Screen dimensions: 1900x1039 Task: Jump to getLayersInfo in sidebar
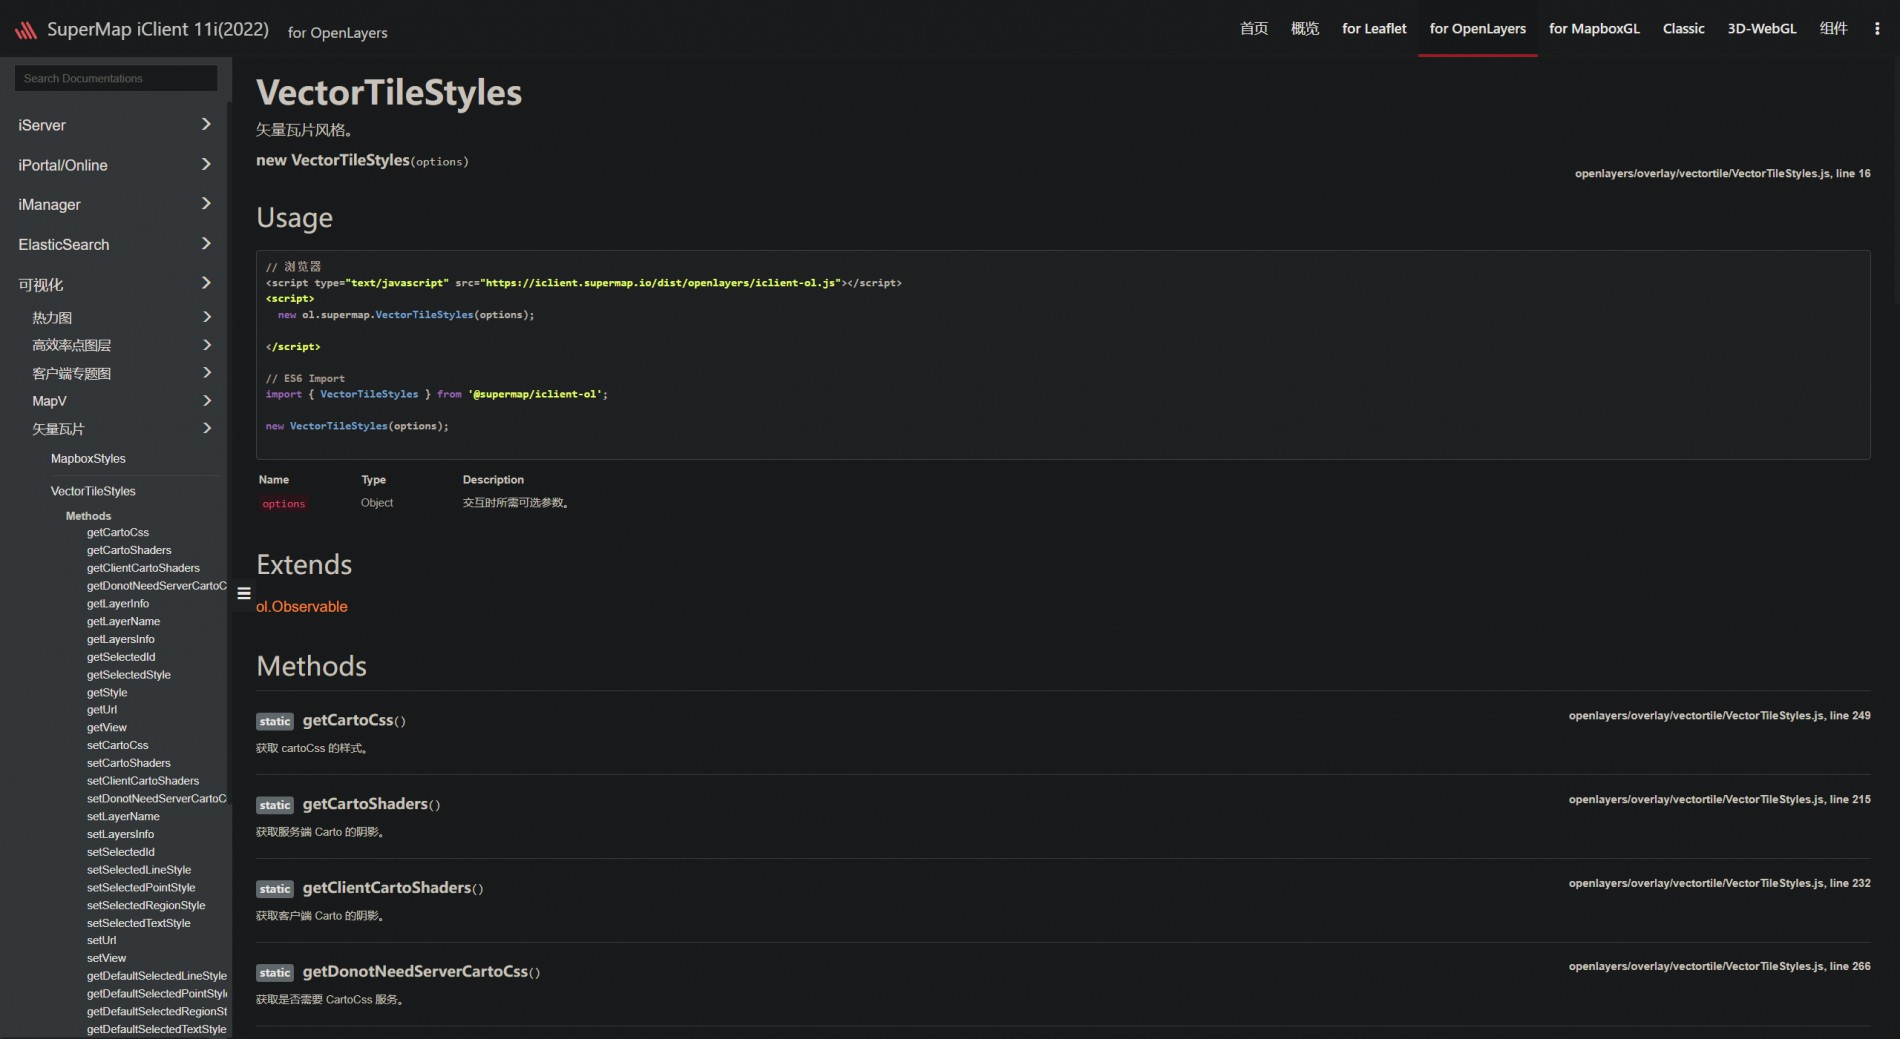[x=121, y=639]
